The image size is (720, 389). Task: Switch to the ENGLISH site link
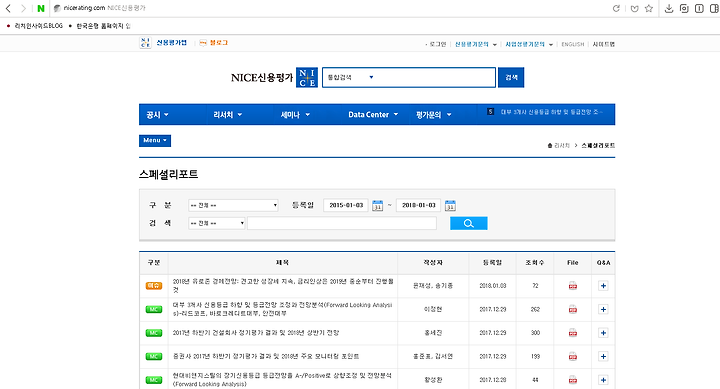pyautogui.click(x=573, y=45)
